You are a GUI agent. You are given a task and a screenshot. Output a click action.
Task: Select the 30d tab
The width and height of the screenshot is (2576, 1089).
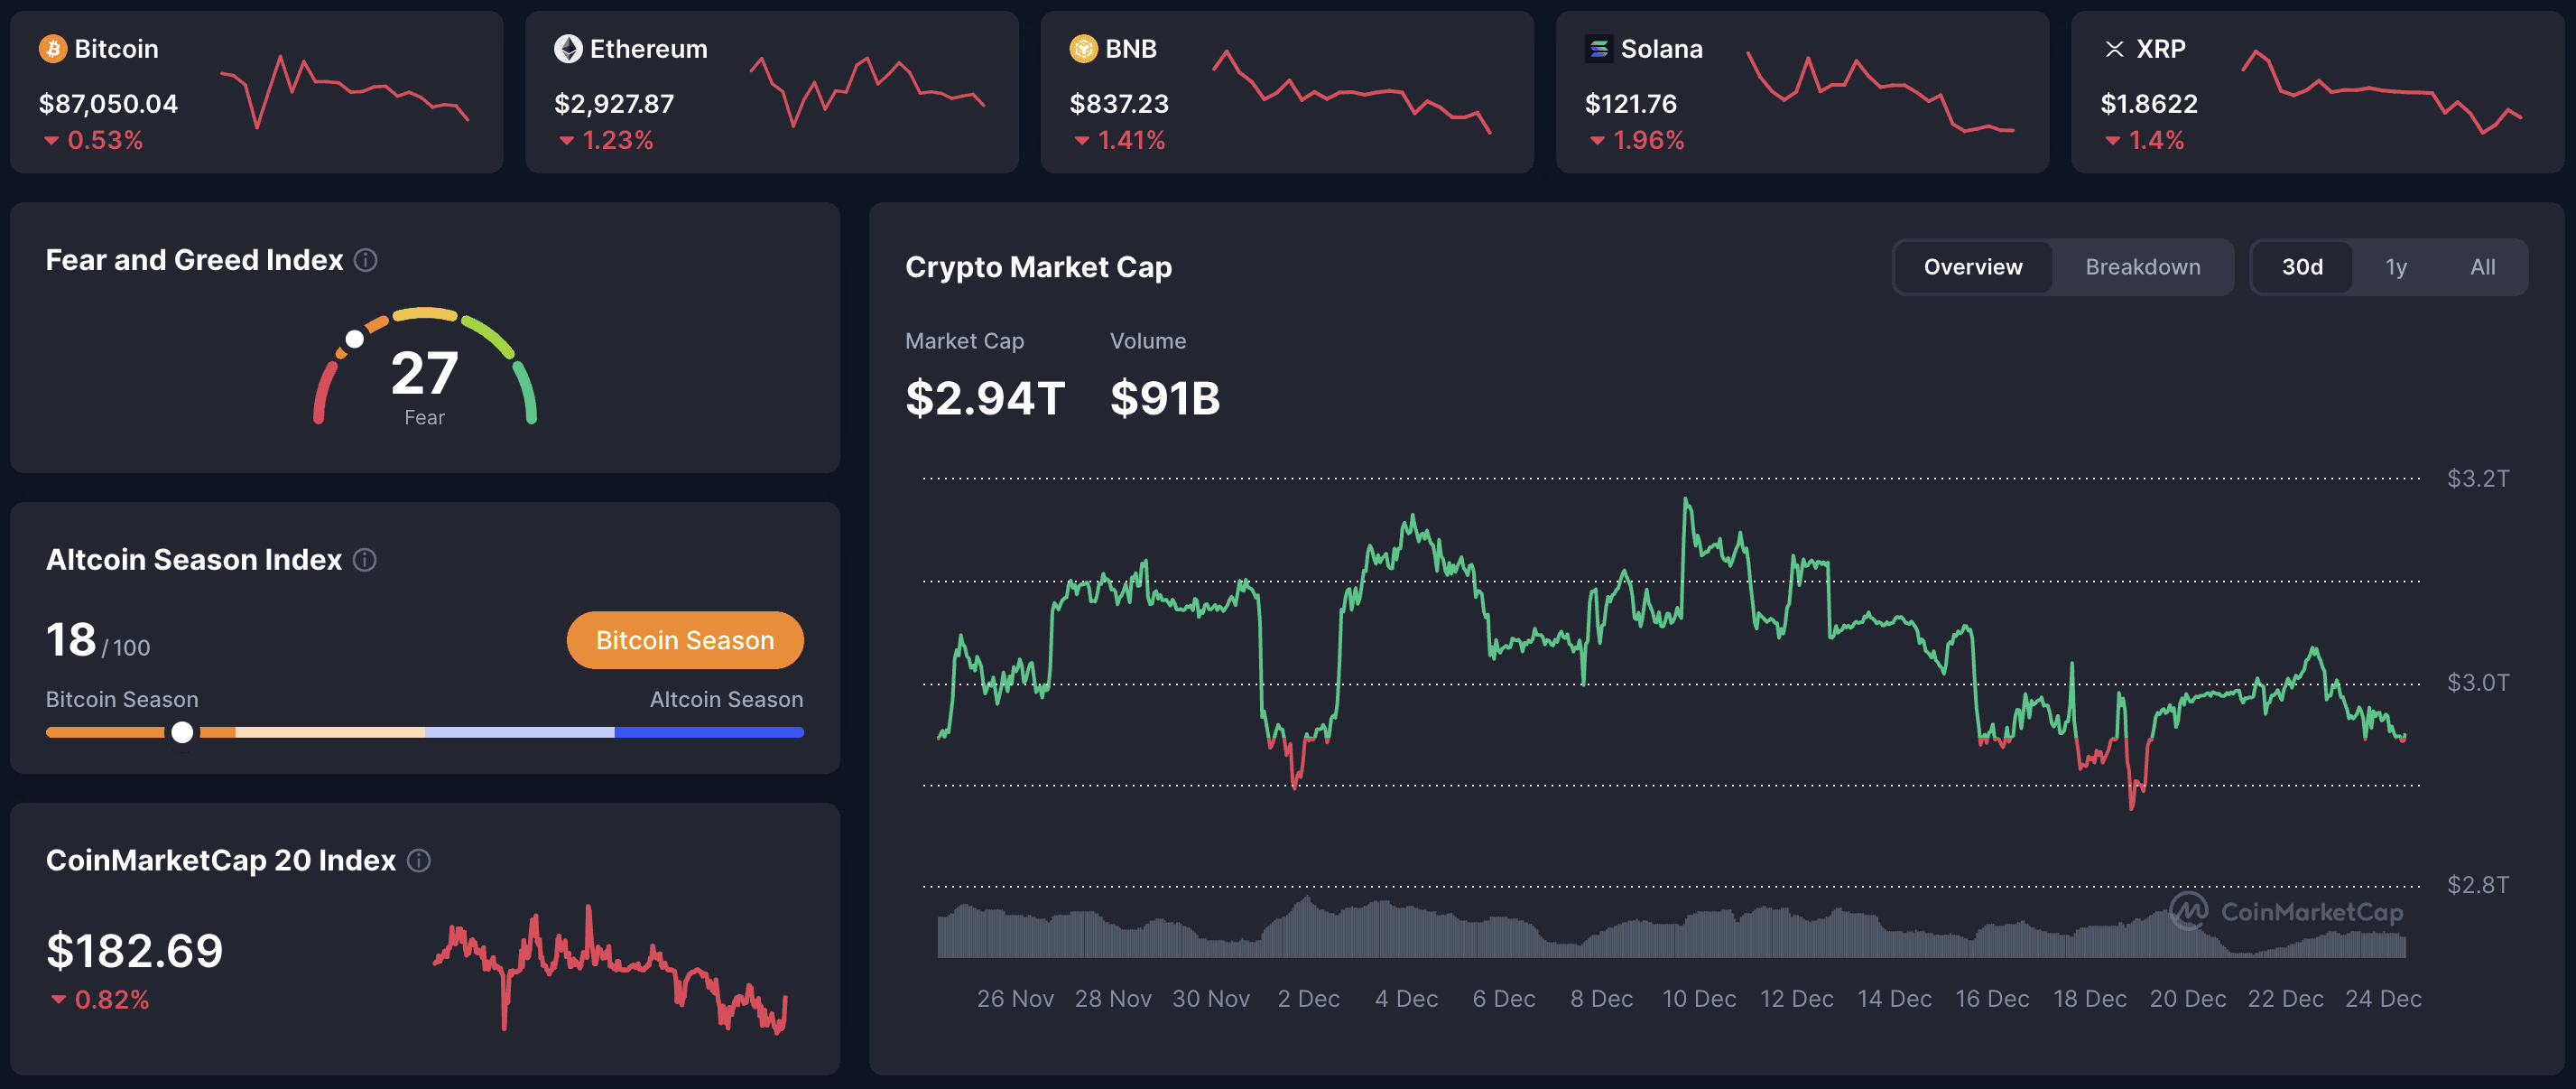click(2303, 266)
